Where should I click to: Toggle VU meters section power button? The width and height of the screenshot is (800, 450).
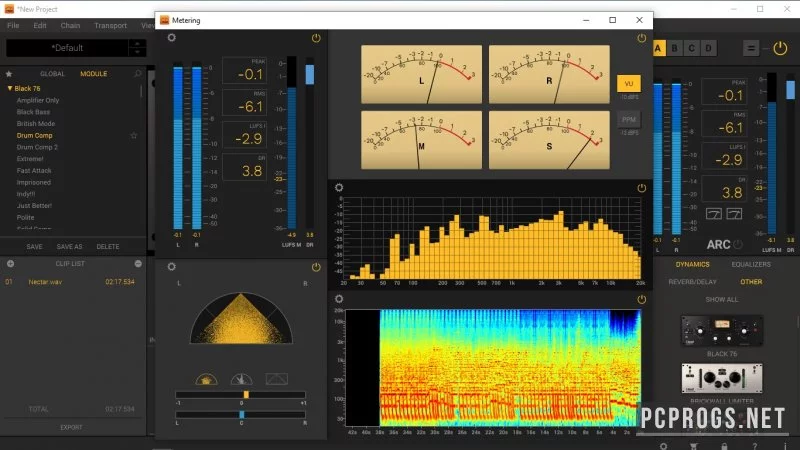coord(641,38)
